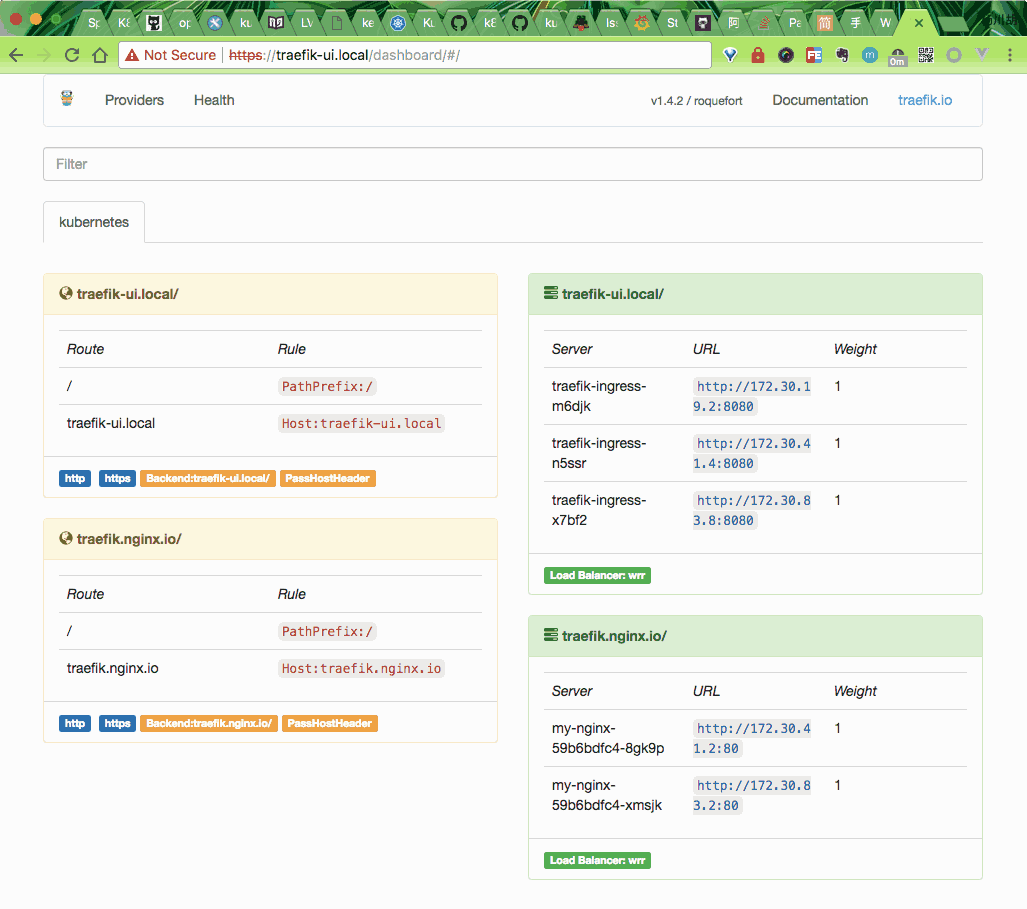Click the Traefik gopher logo
1027x909 pixels.
click(x=67, y=99)
